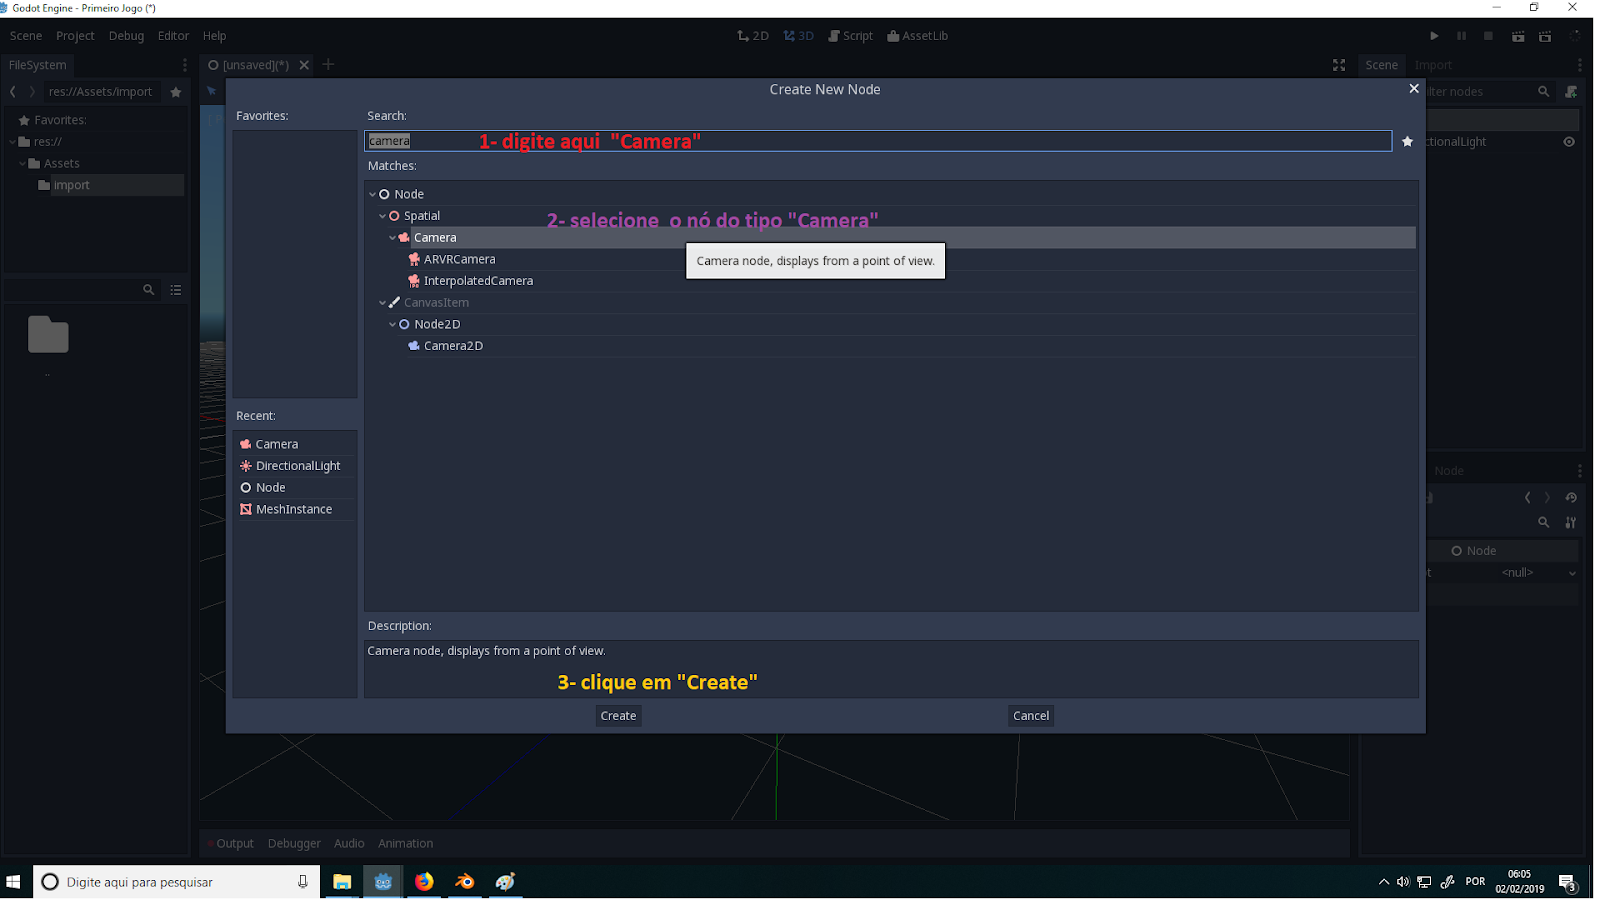Open the Animation bottom panel
The height and width of the screenshot is (900, 1600).
[x=405, y=844]
